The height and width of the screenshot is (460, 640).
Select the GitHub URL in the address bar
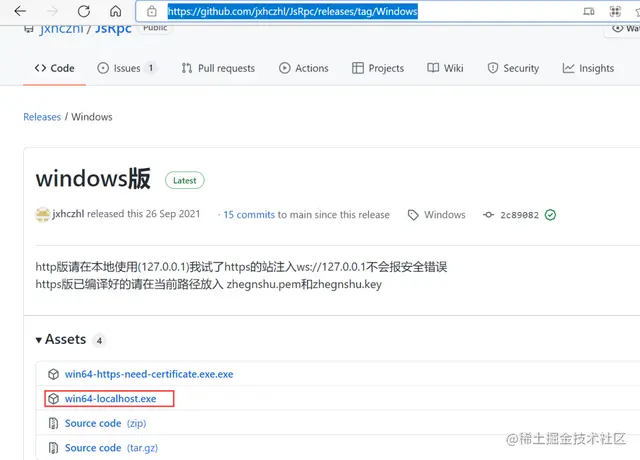pos(293,11)
